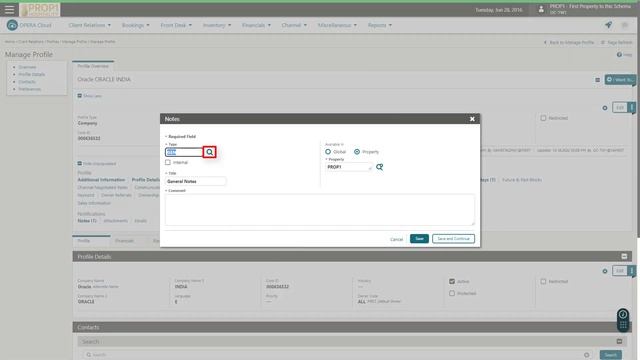Open the list view icon beside I Want To
This screenshot has width=640, height=360.
coord(598,80)
